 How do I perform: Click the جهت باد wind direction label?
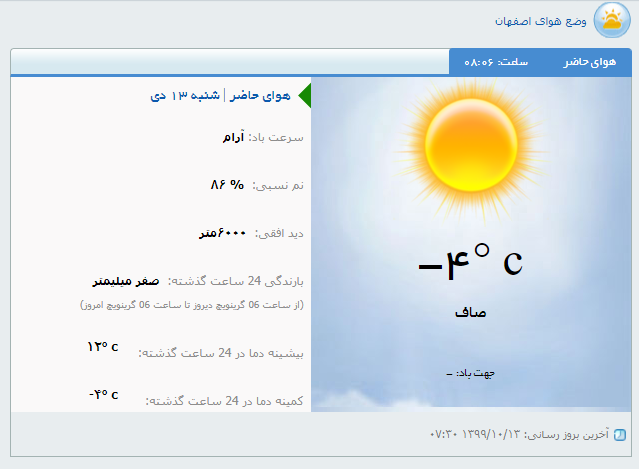tap(471, 373)
